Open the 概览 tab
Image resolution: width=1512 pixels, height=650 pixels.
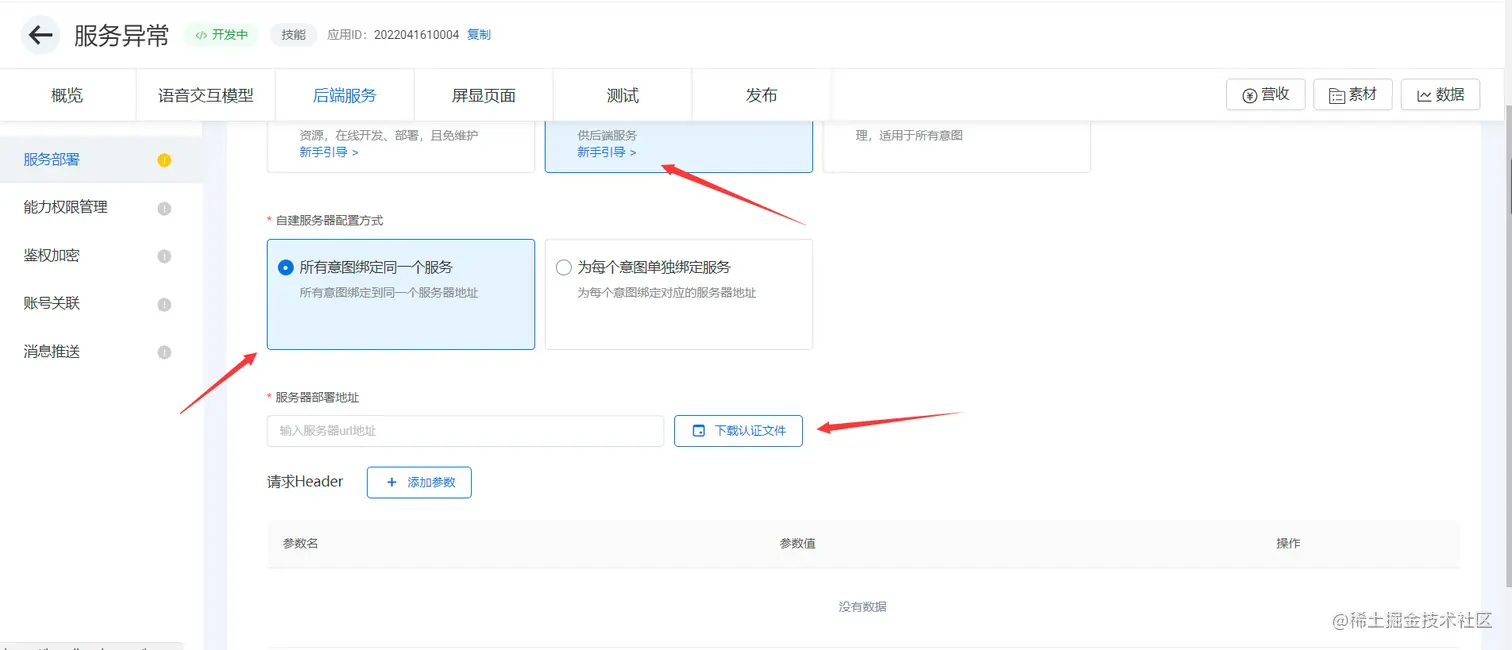67,95
